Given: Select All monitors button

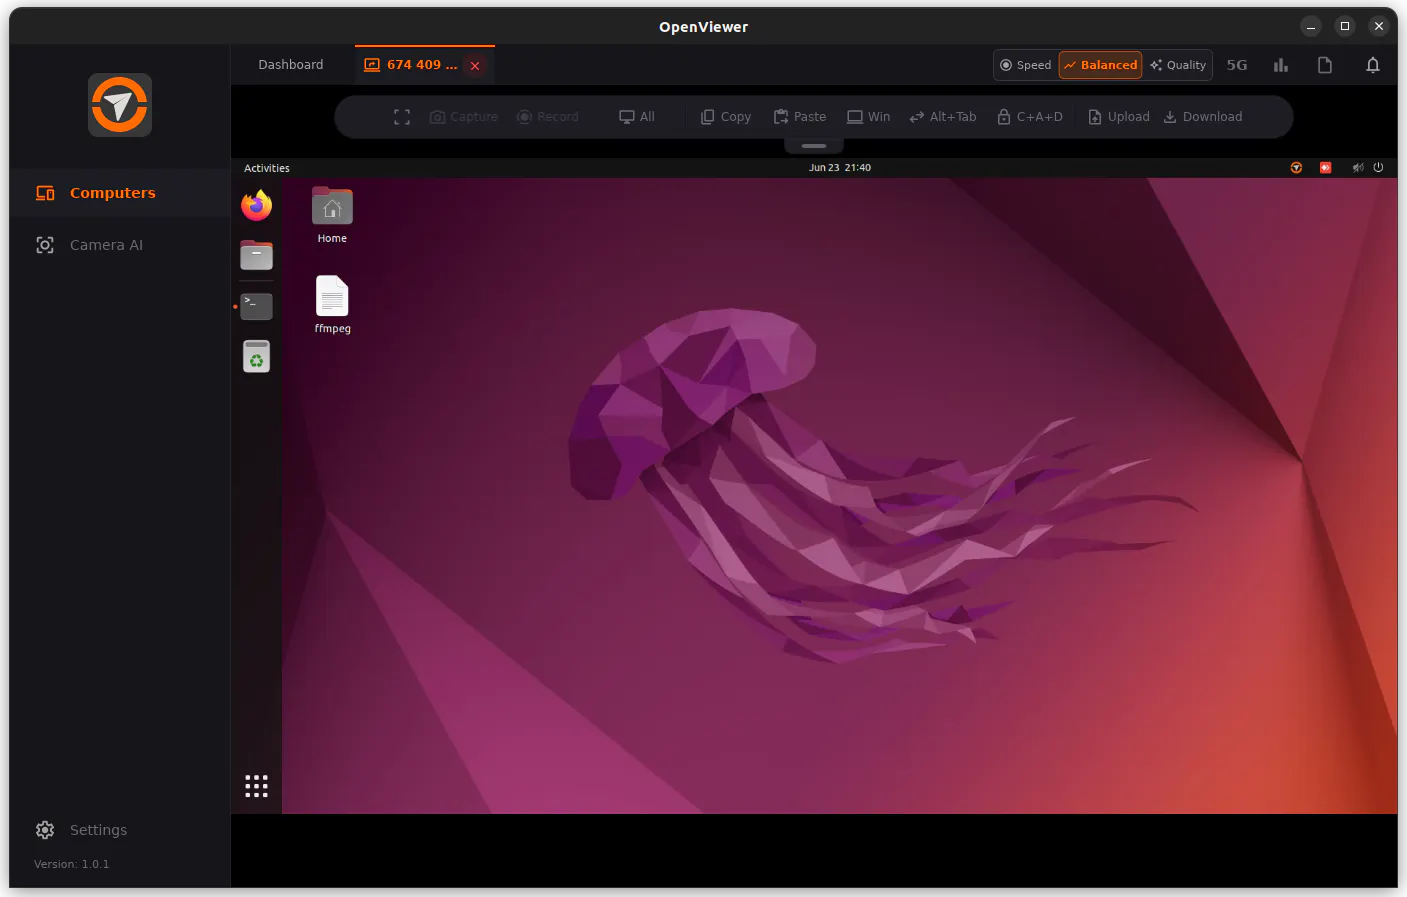Looking at the screenshot, I should (x=637, y=117).
